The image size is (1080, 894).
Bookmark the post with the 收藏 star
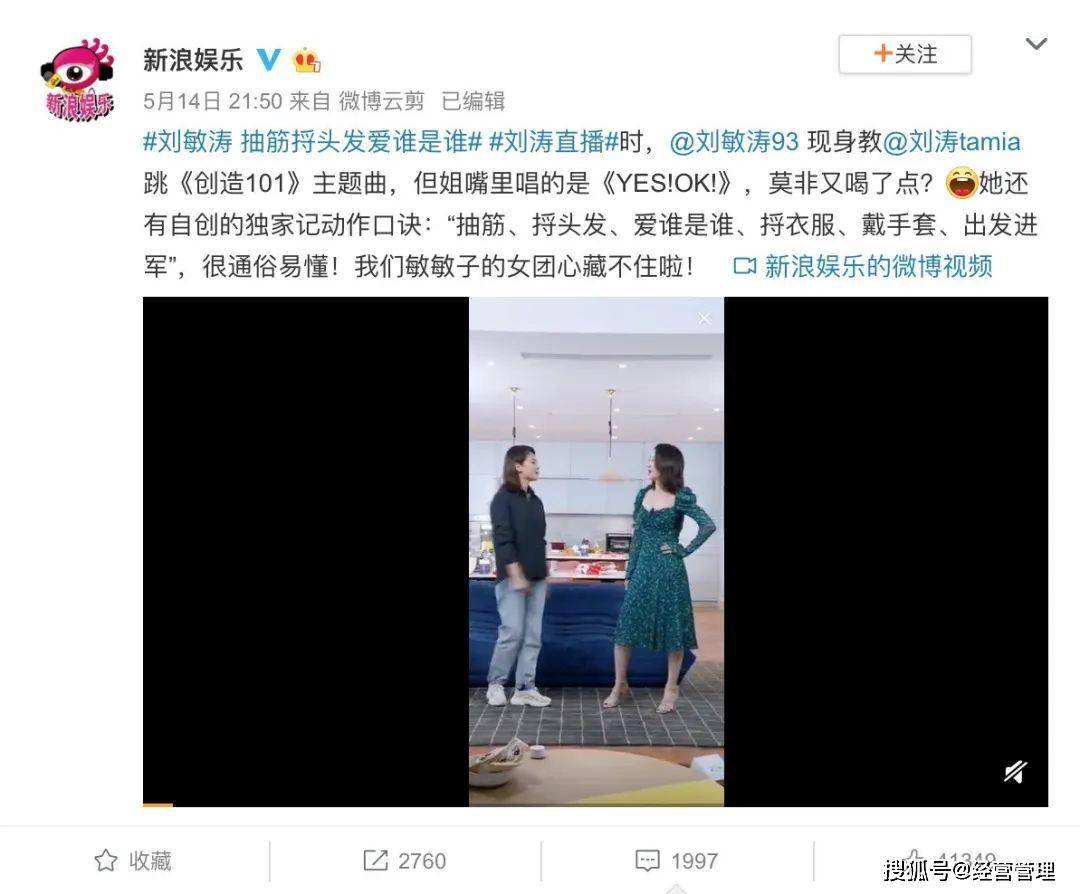click(132, 860)
